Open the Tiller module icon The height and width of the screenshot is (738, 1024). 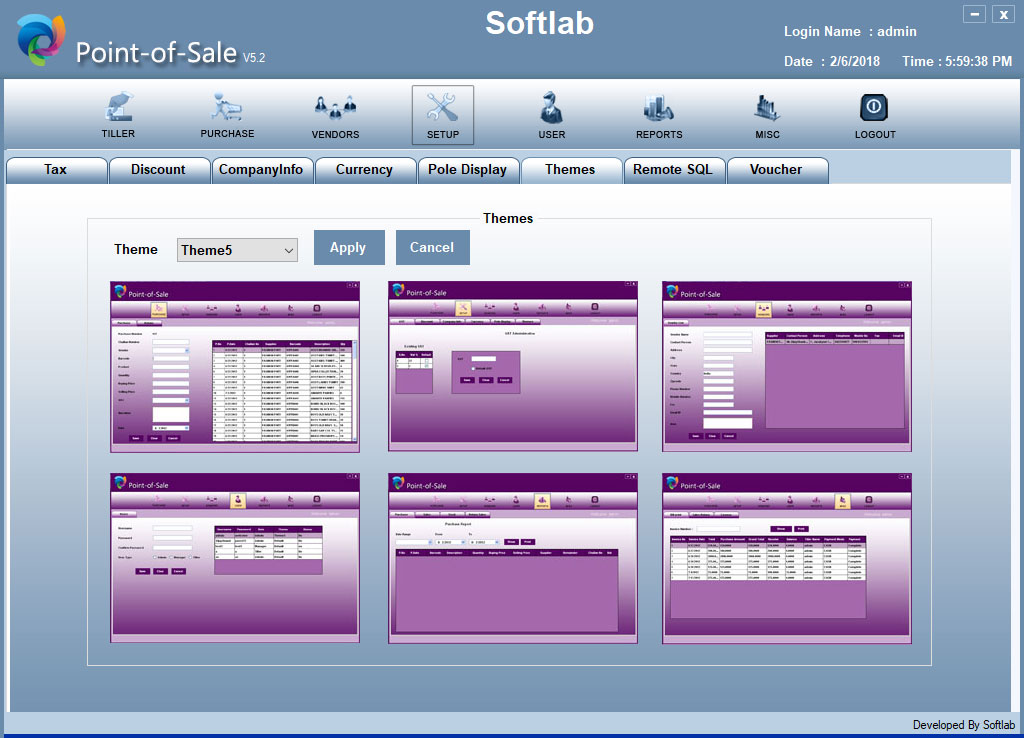pos(118,108)
